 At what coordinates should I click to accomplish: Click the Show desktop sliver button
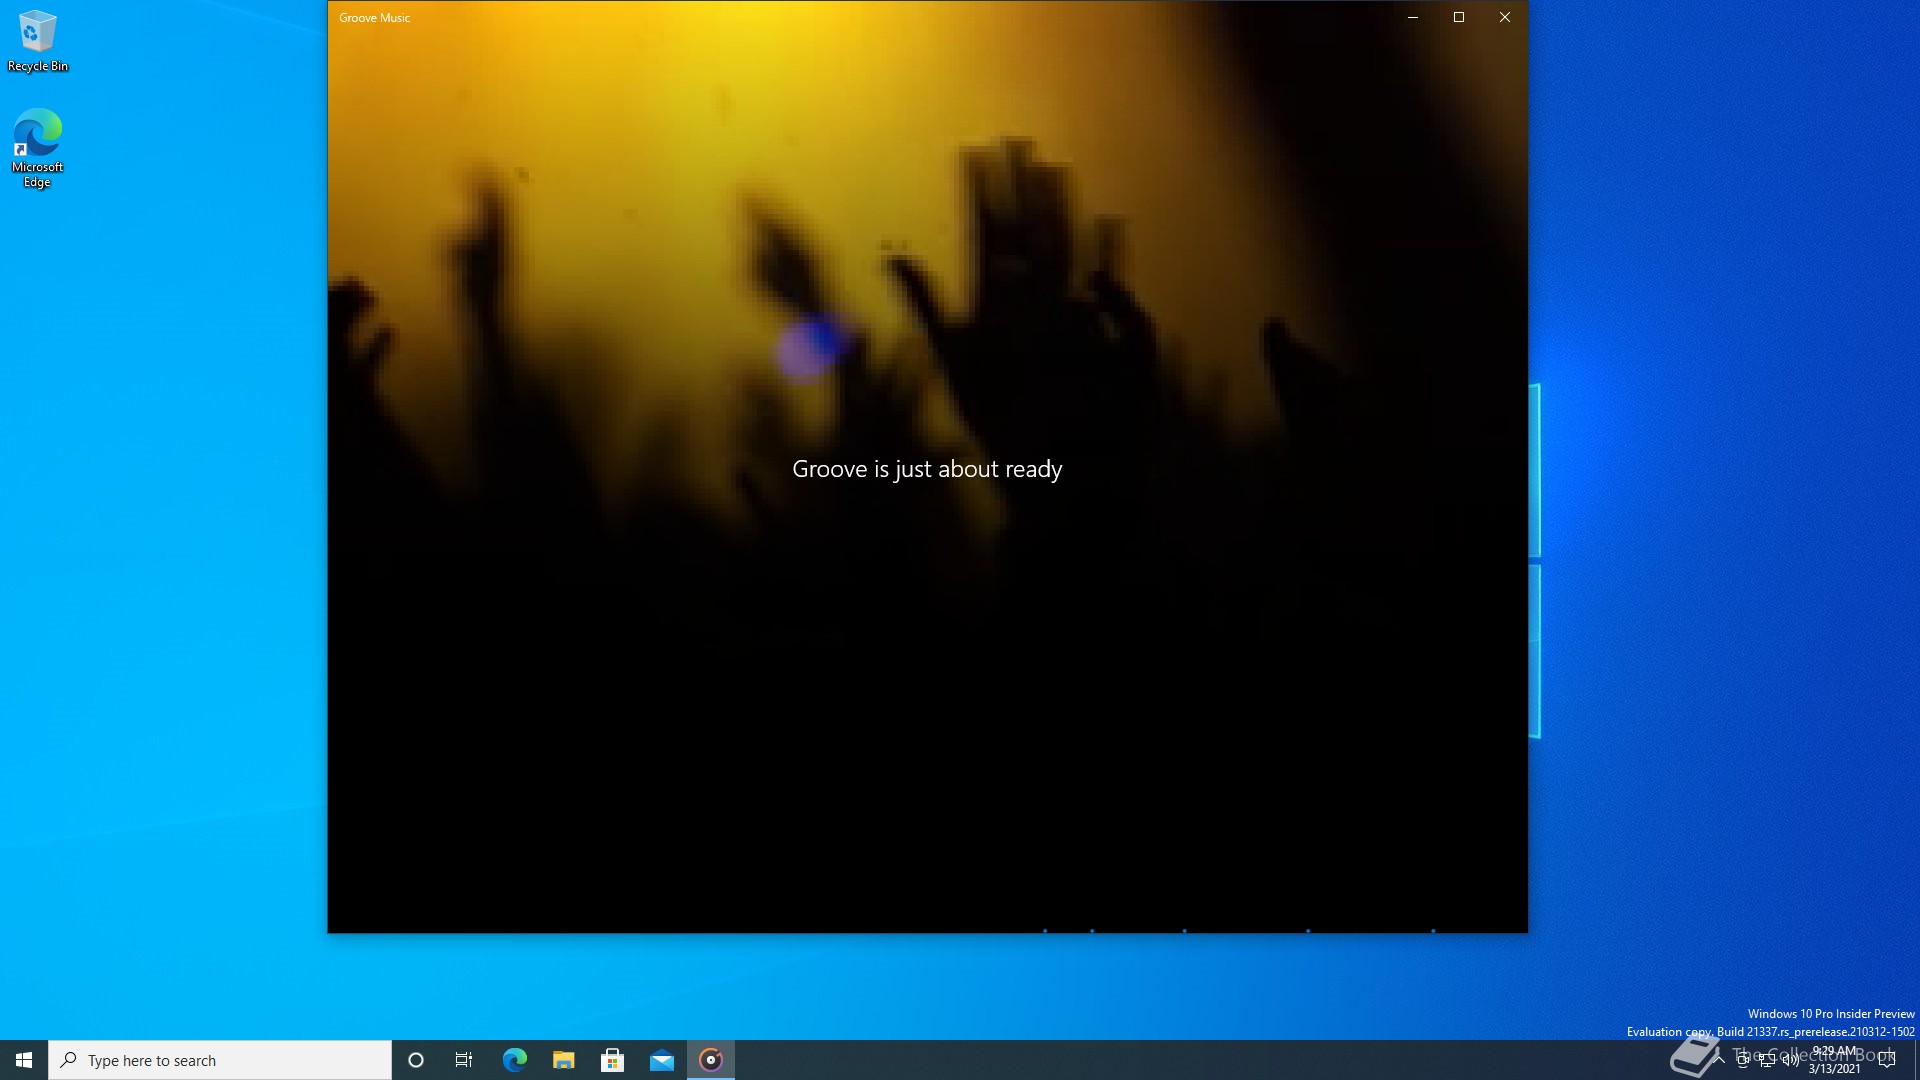tap(1916, 1060)
